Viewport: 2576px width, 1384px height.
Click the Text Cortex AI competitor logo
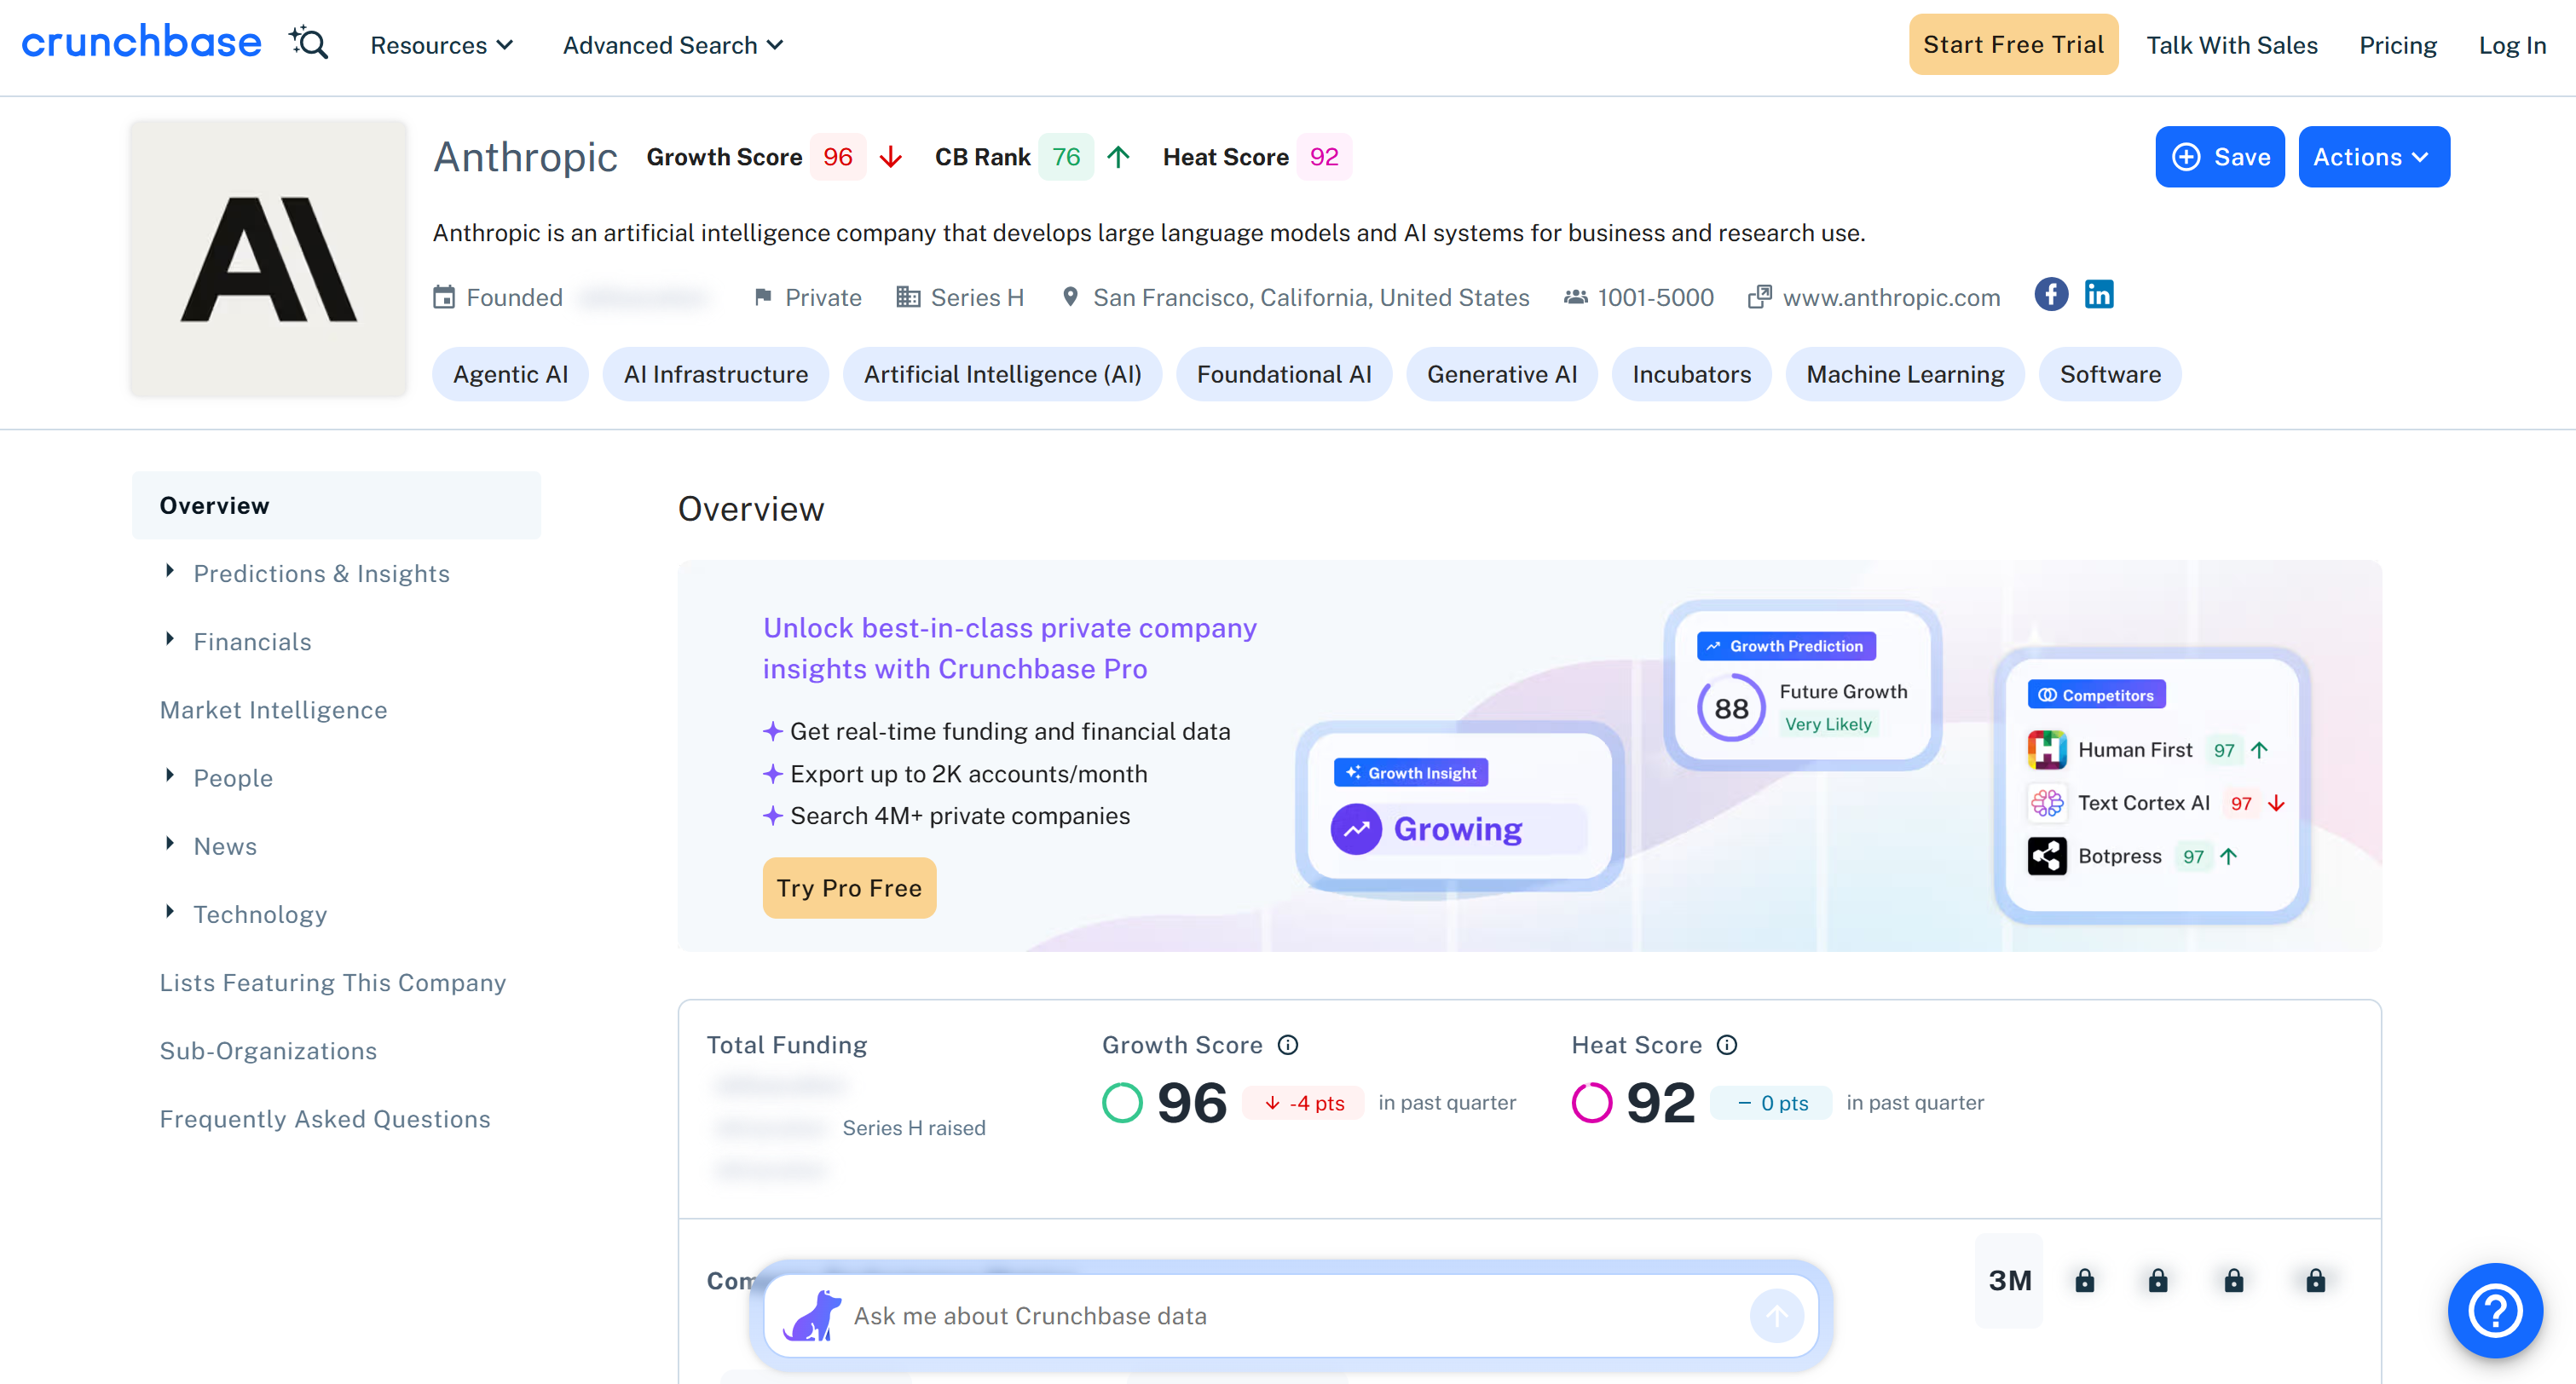[2047, 803]
